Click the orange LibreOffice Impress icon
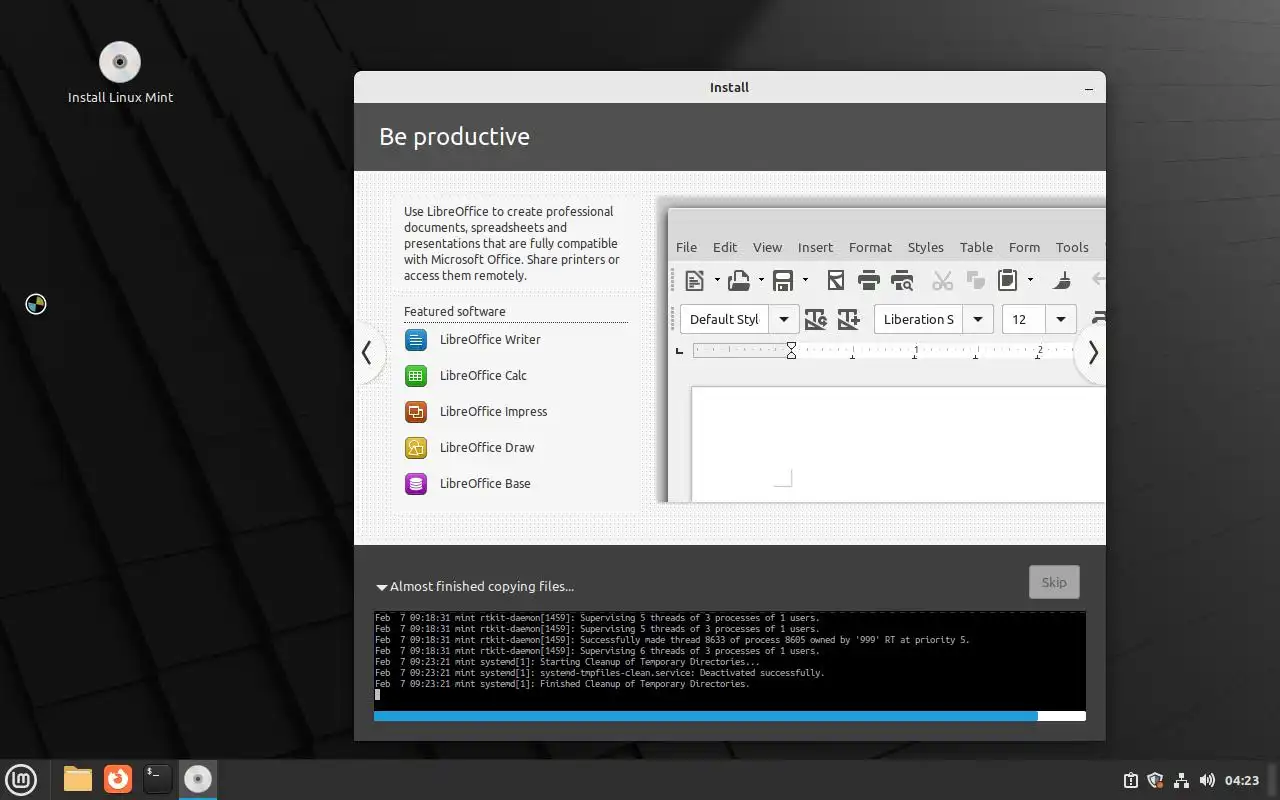 [x=416, y=412]
